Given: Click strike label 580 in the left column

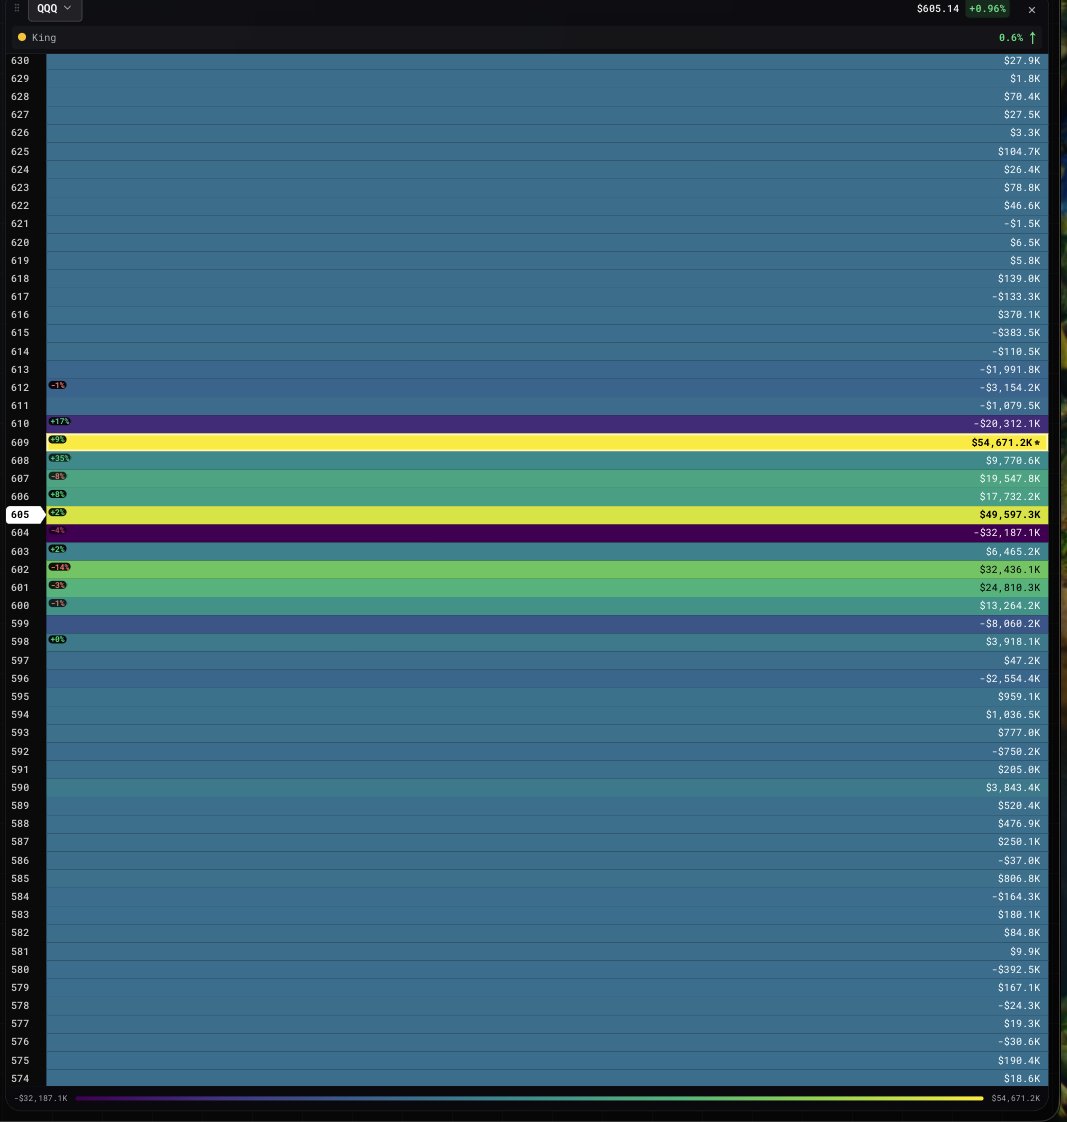Looking at the screenshot, I should pos(20,970).
